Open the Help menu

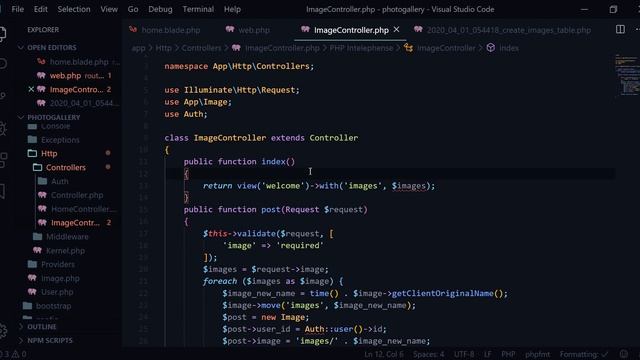[232, 9]
